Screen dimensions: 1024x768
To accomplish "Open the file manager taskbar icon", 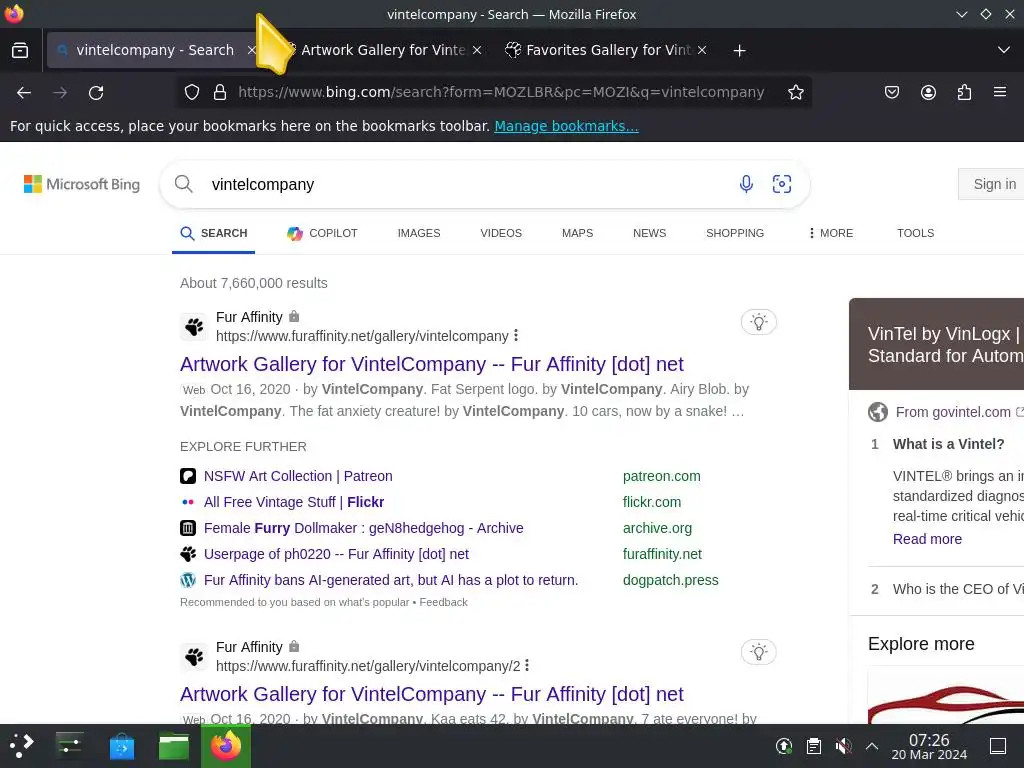I will [x=174, y=746].
